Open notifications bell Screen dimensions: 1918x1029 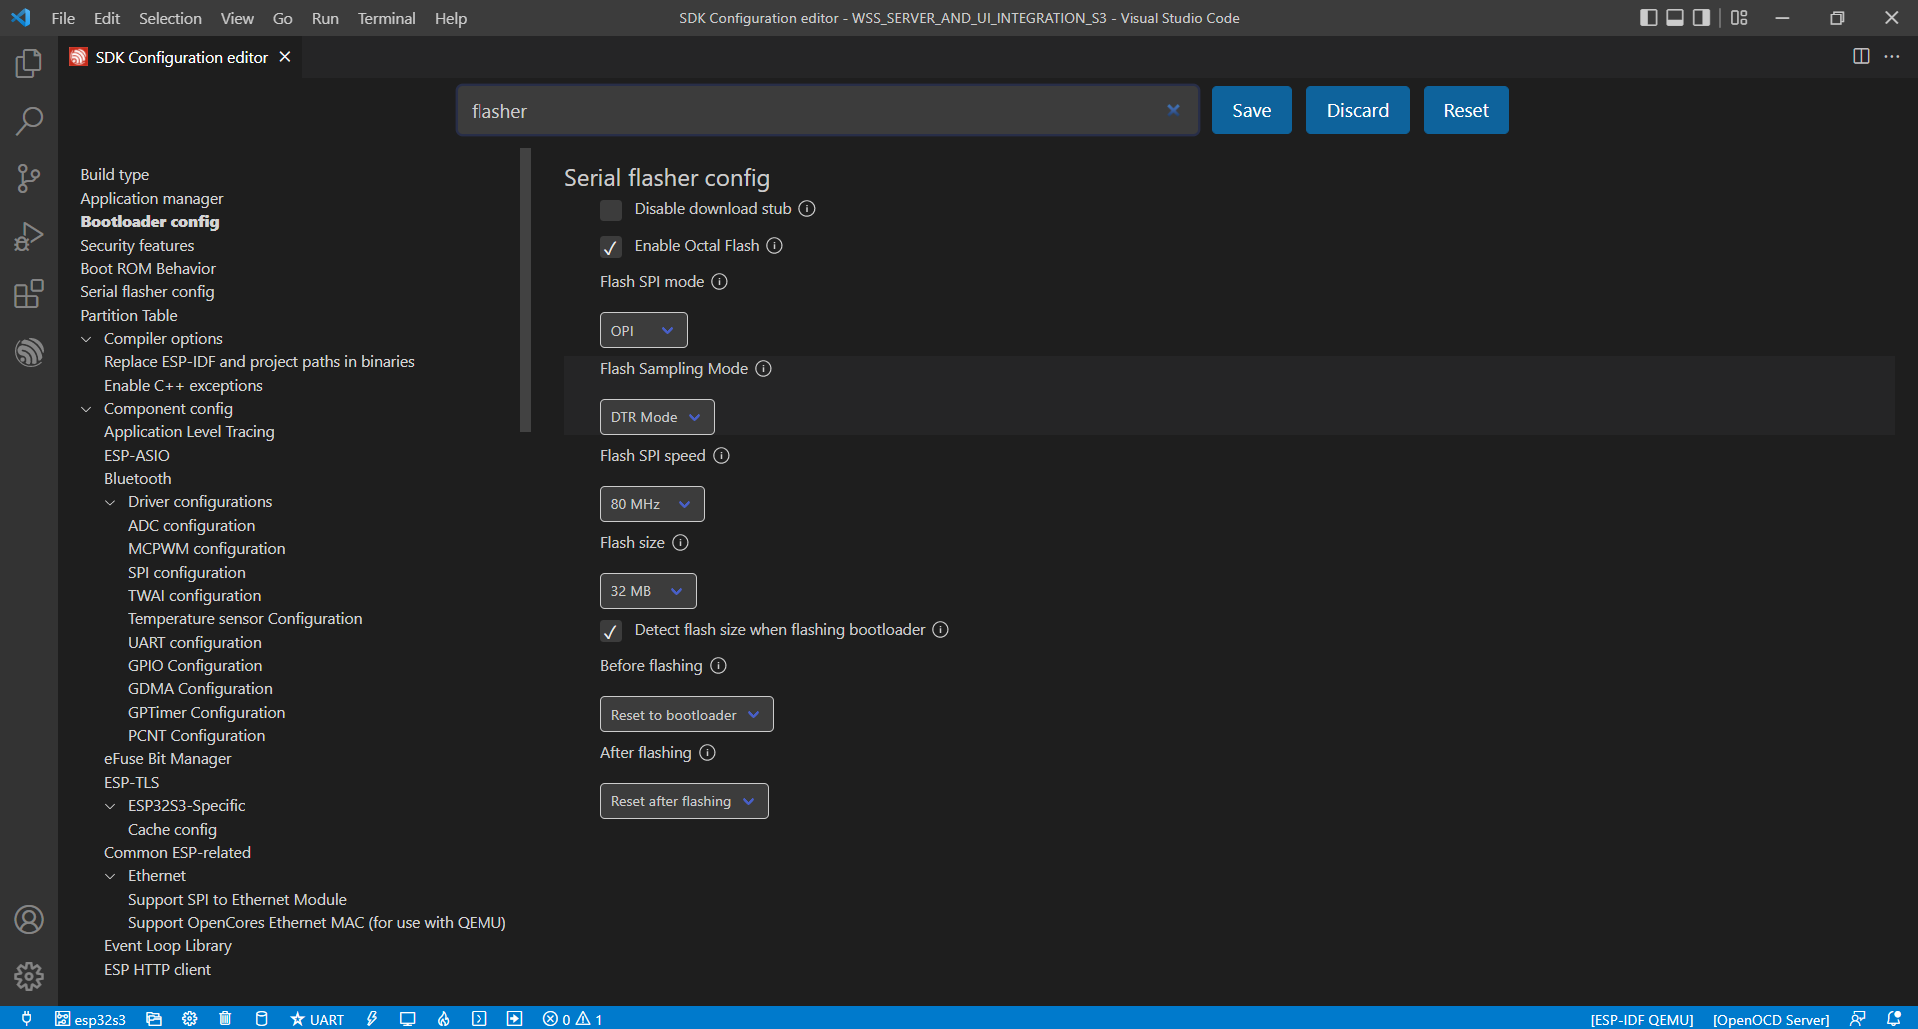1893,1018
